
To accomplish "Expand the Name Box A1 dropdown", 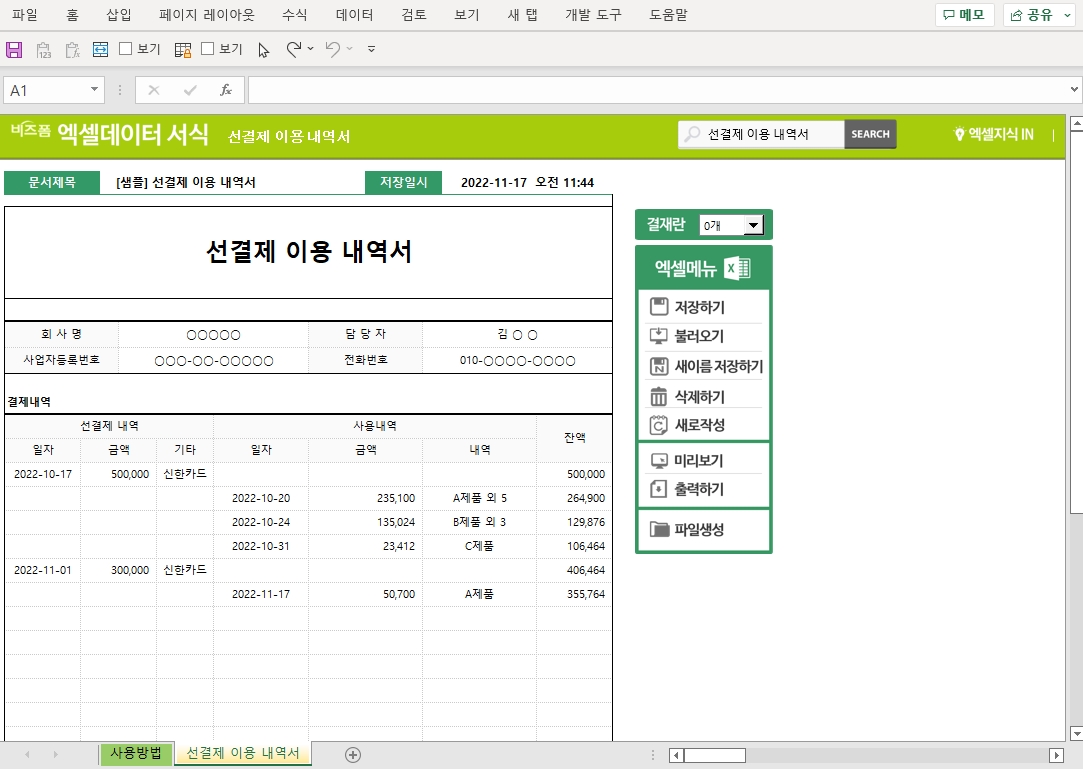I will [95, 90].
